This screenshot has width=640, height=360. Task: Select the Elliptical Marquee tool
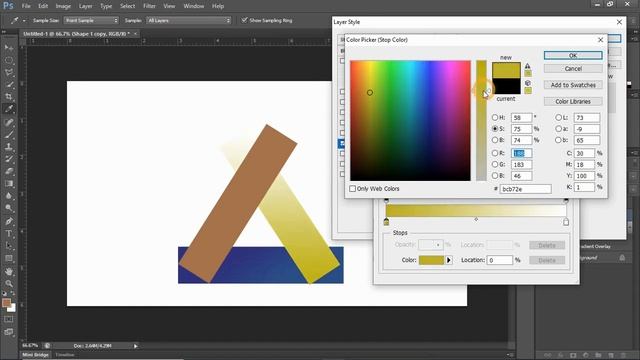coord(9,60)
